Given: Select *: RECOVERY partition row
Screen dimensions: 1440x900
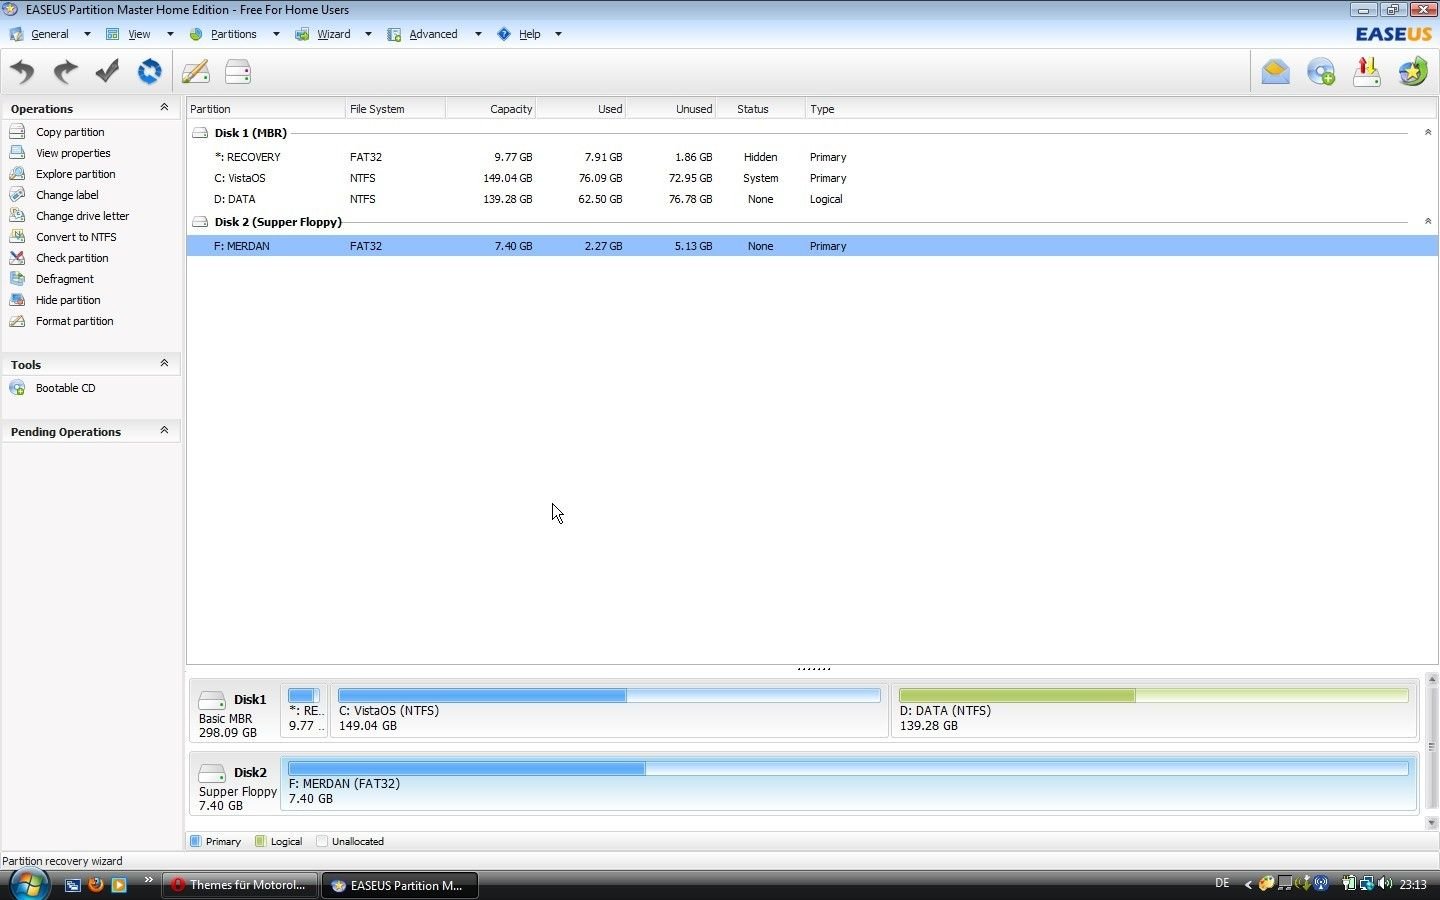Looking at the screenshot, I should [x=812, y=157].
